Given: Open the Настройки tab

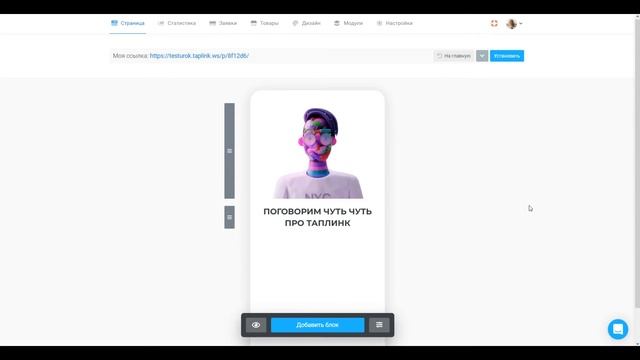Looking at the screenshot, I should point(394,23).
